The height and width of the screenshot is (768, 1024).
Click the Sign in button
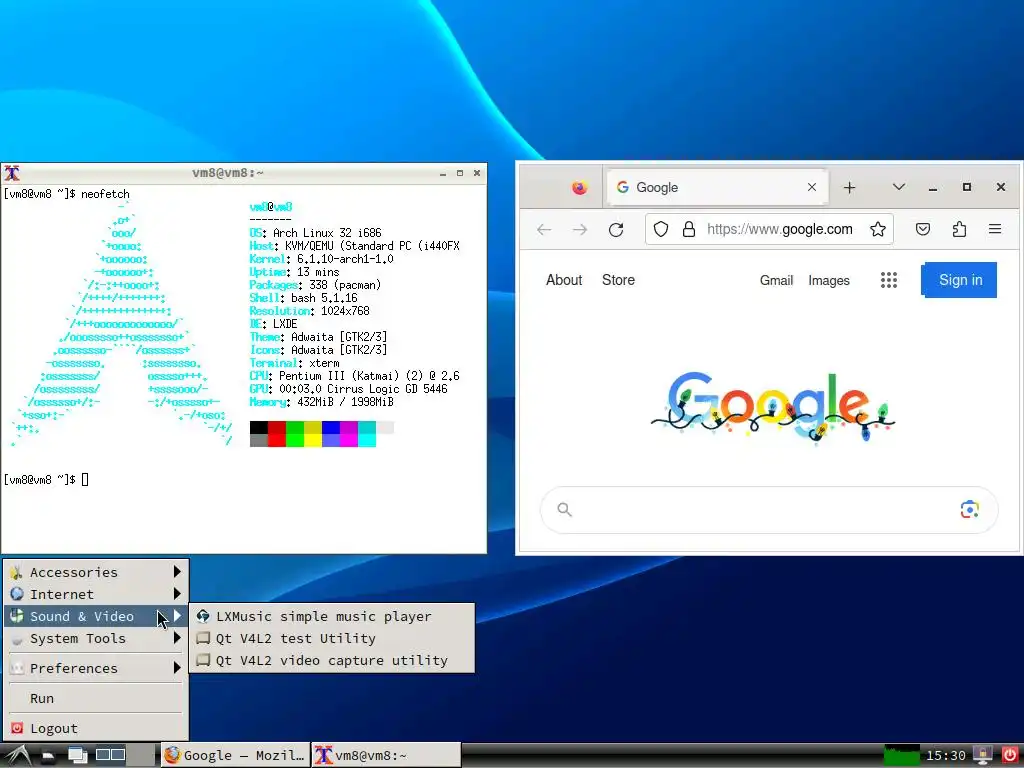tap(959, 280)
